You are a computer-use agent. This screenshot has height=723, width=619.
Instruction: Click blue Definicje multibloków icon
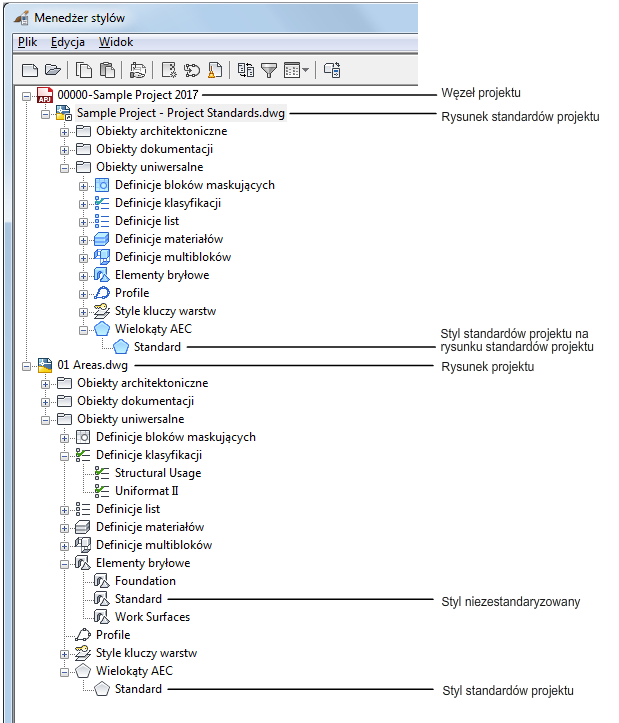[101, 257]
